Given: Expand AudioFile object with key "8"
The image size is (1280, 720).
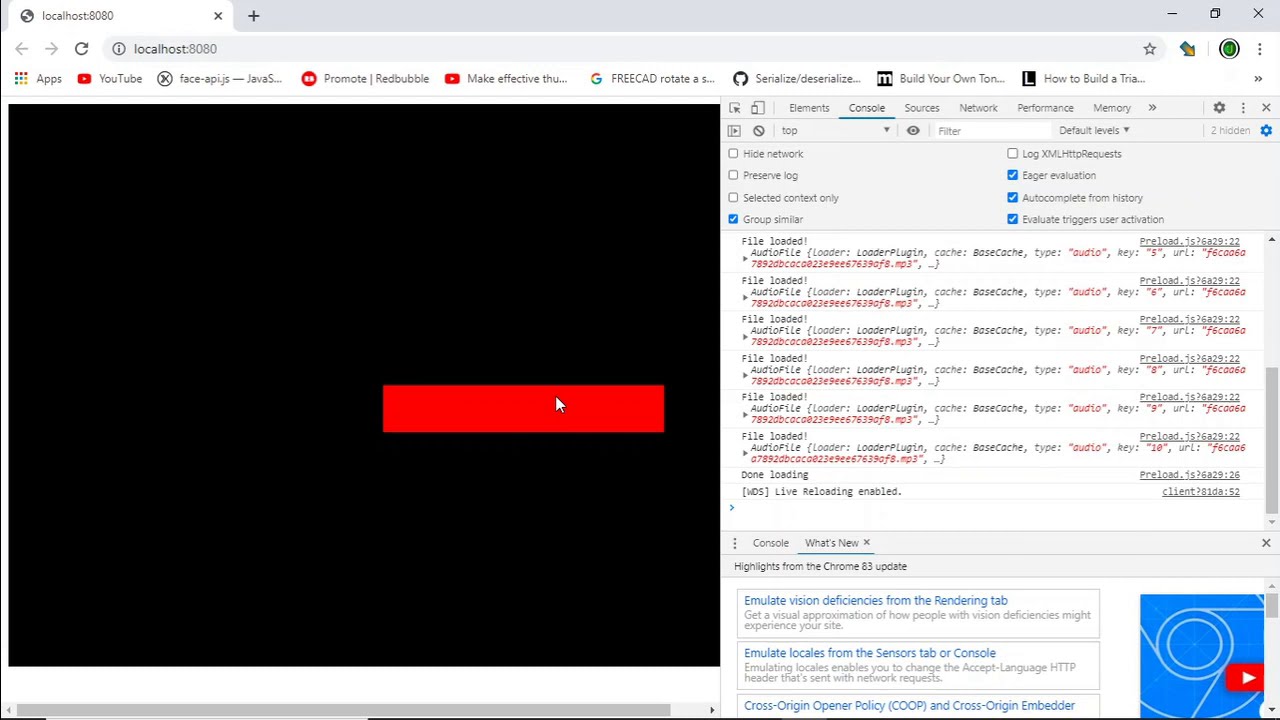Looking at the screenshot, I should (x=745, y=376).
